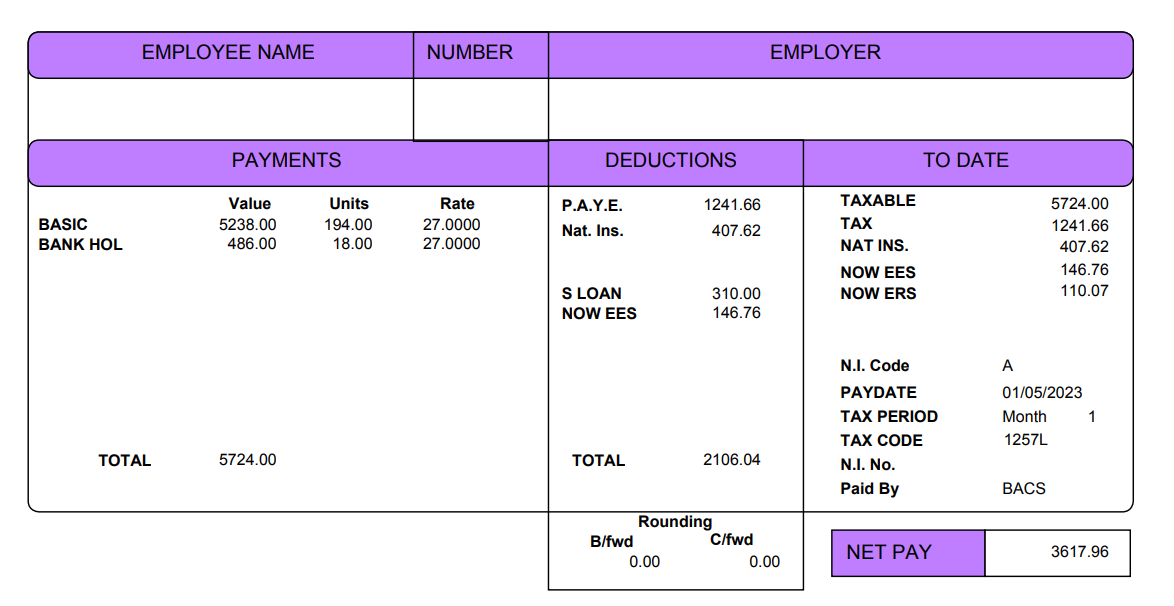Select the PAYMENTS section header
The width and height of the screenshot is (1174, 606).
point(286,161)
